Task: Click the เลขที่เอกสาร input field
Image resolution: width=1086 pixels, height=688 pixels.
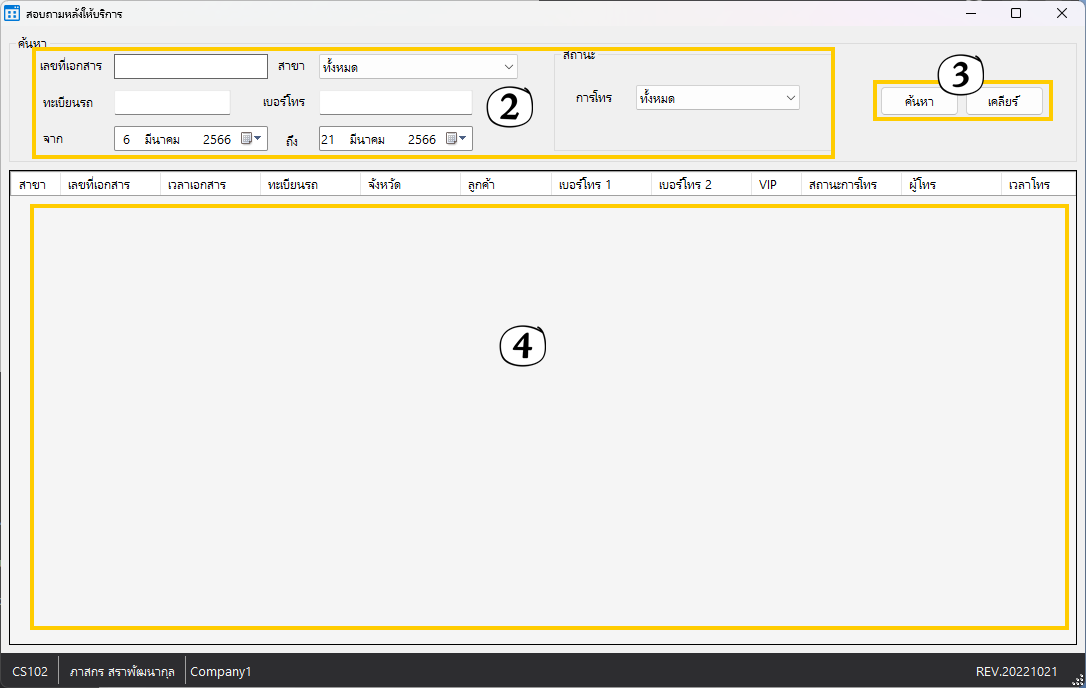Action: [190, 67]
